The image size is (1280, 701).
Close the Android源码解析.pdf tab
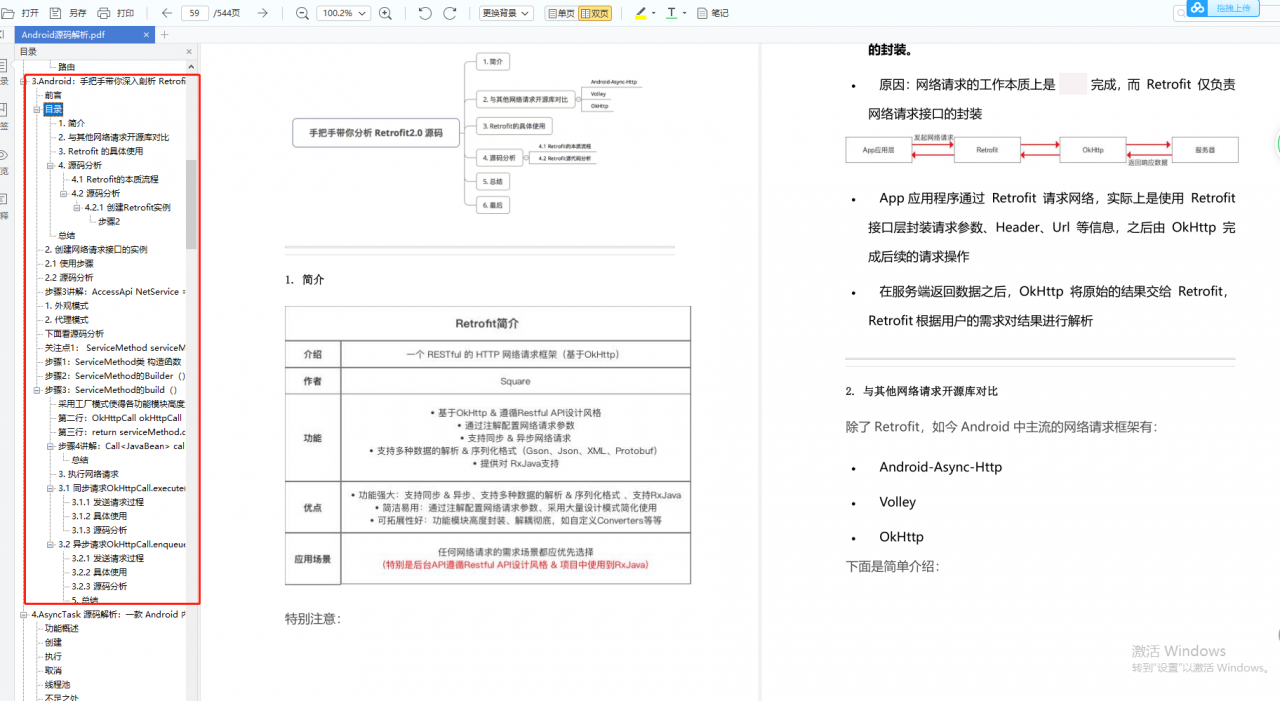pos(146,34)
